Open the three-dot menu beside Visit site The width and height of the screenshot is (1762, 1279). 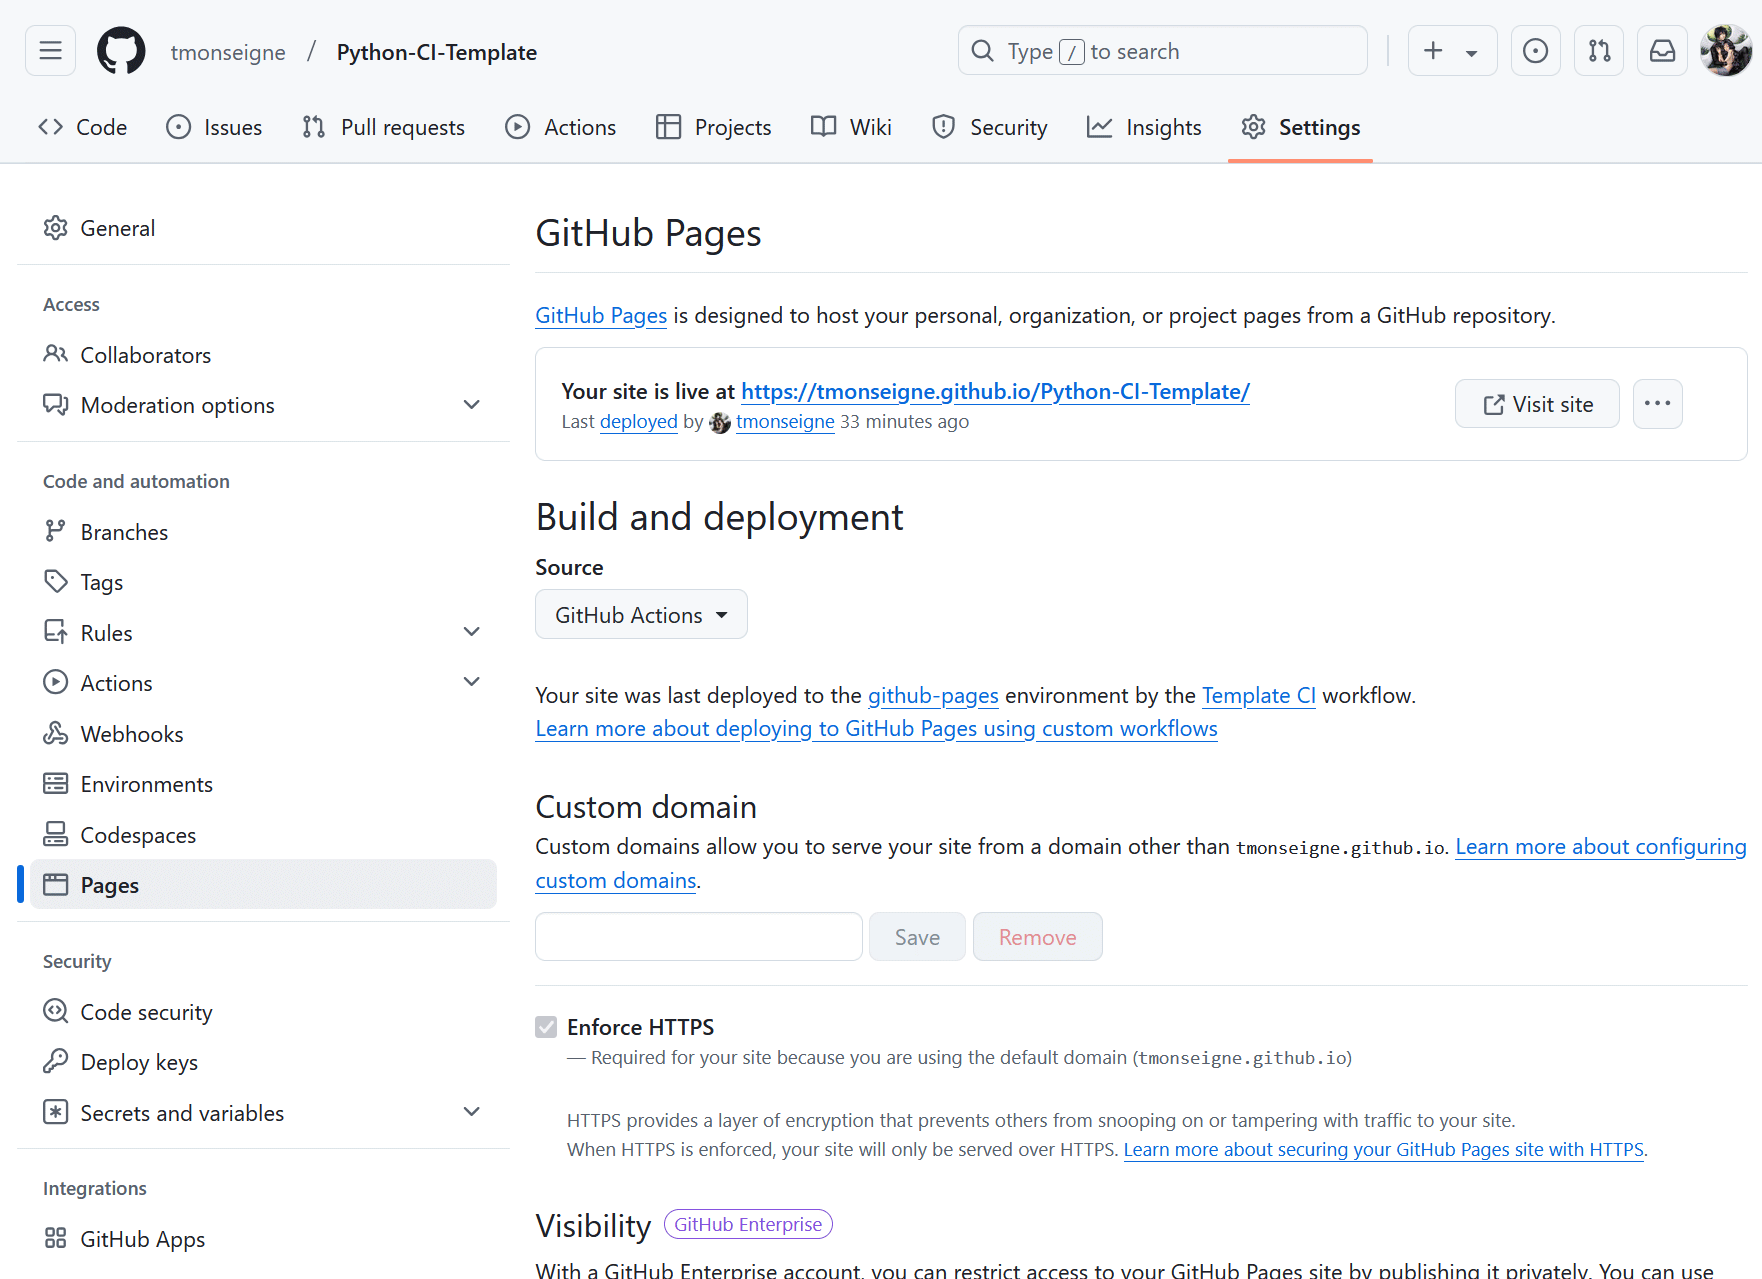(1657, 404)
